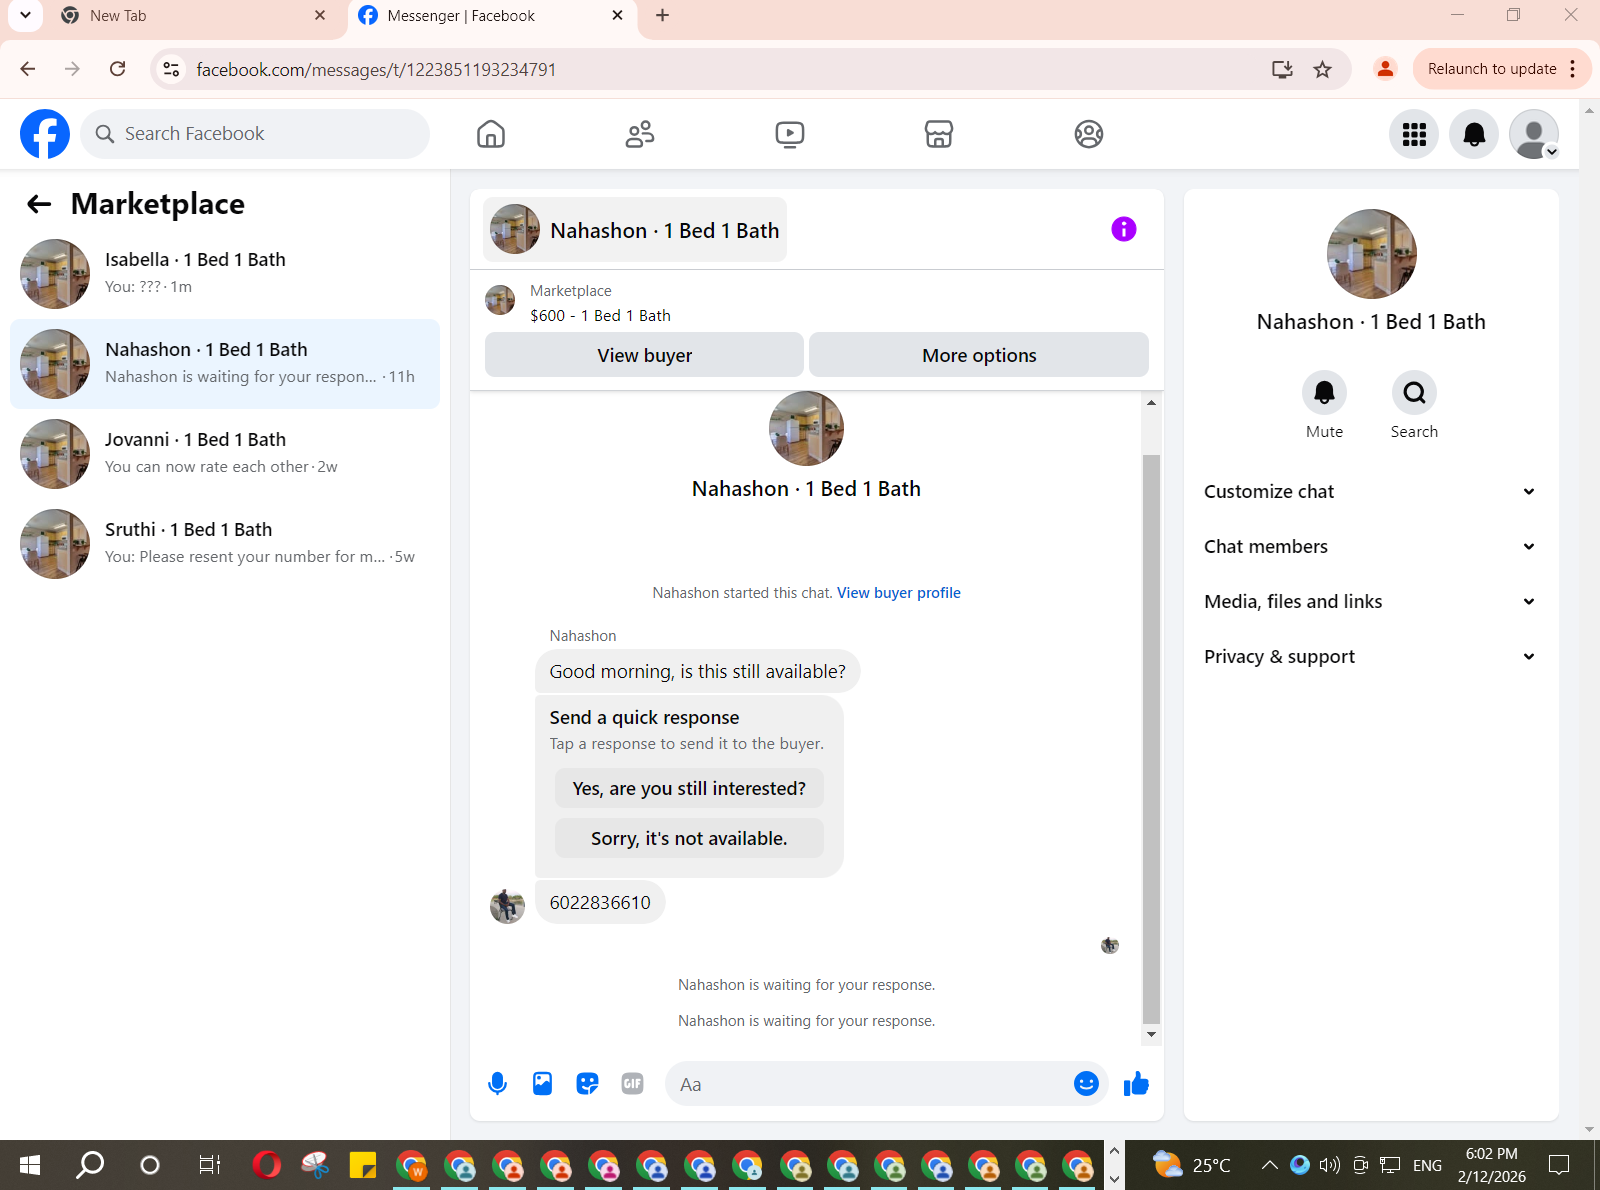The width and height of the screenshot is (1600, 1190).
Task: Click the More options button
Action: coord(979,355)
